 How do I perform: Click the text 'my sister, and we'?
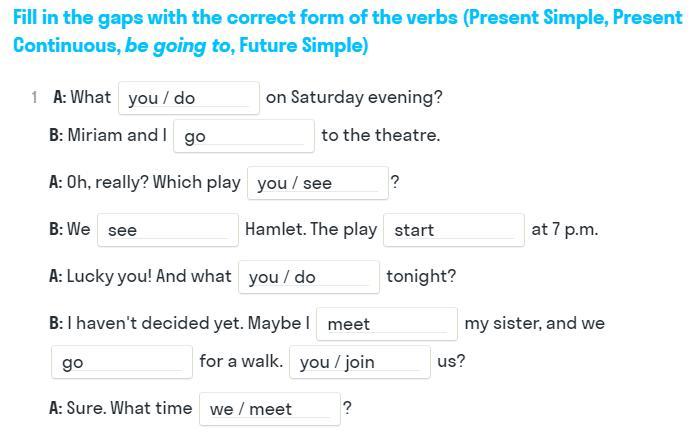click(x=534, y=323)
